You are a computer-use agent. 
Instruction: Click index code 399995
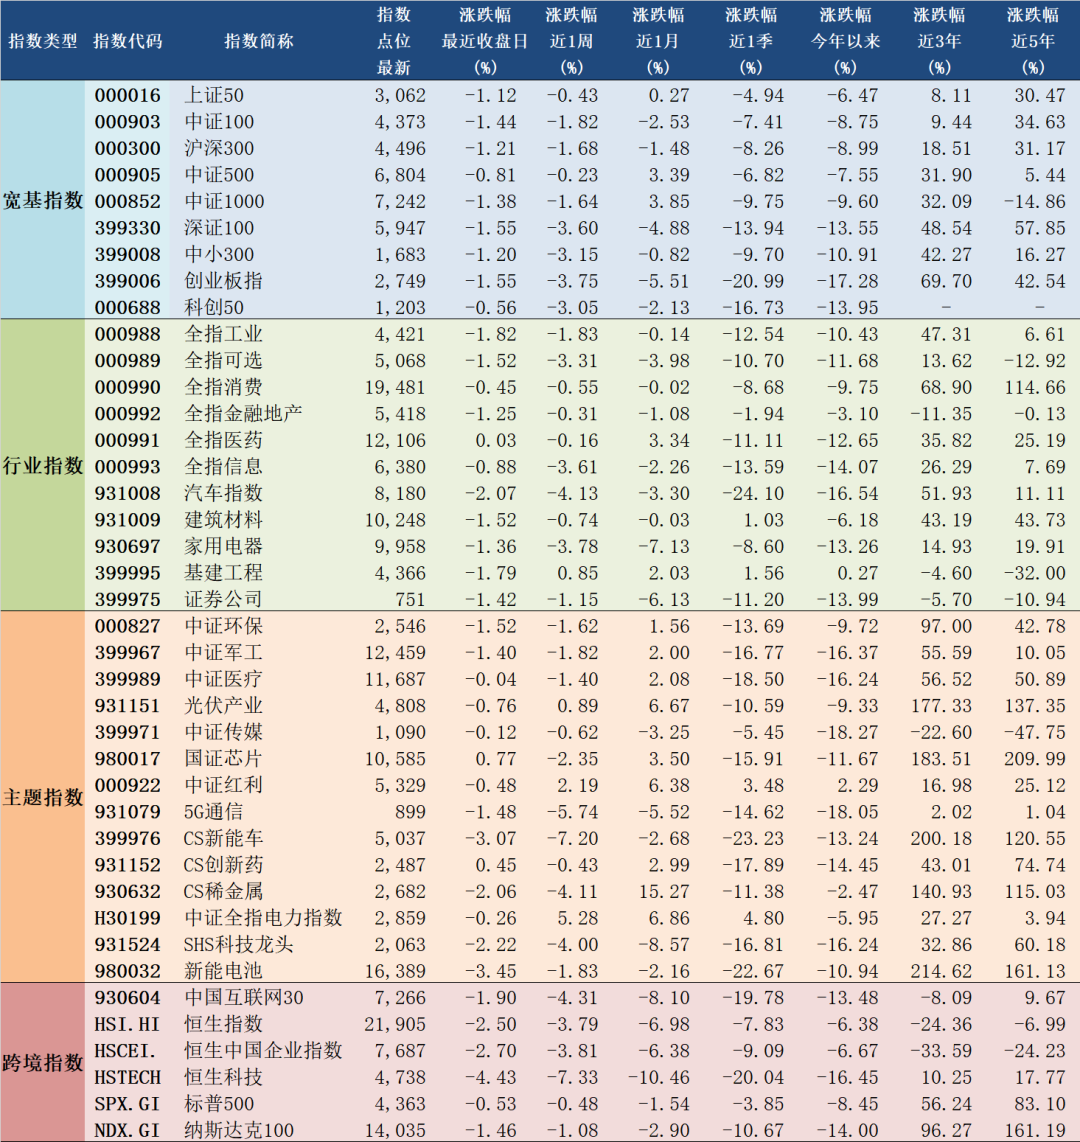[x=127, y=573]
